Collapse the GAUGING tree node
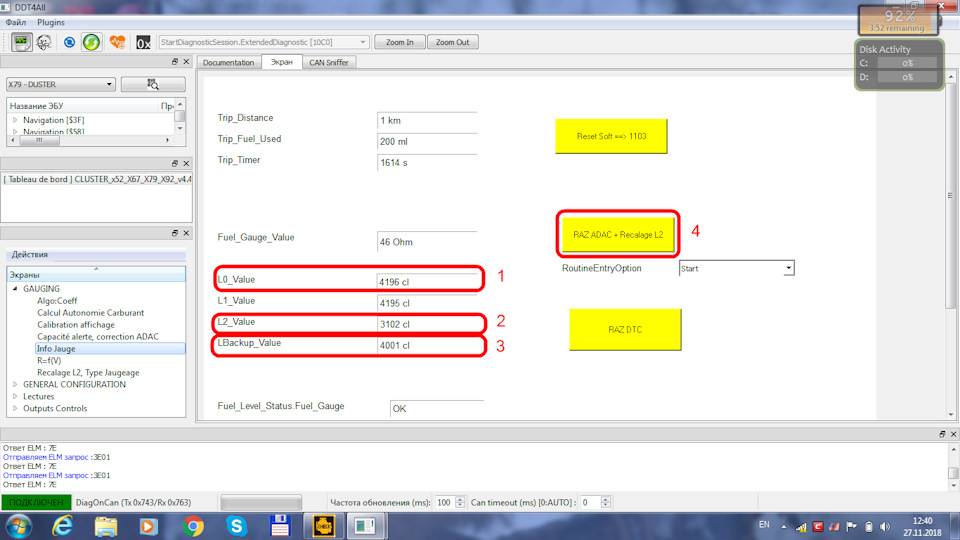Viewport: 960px width, 540px height. tap(15, 289)
